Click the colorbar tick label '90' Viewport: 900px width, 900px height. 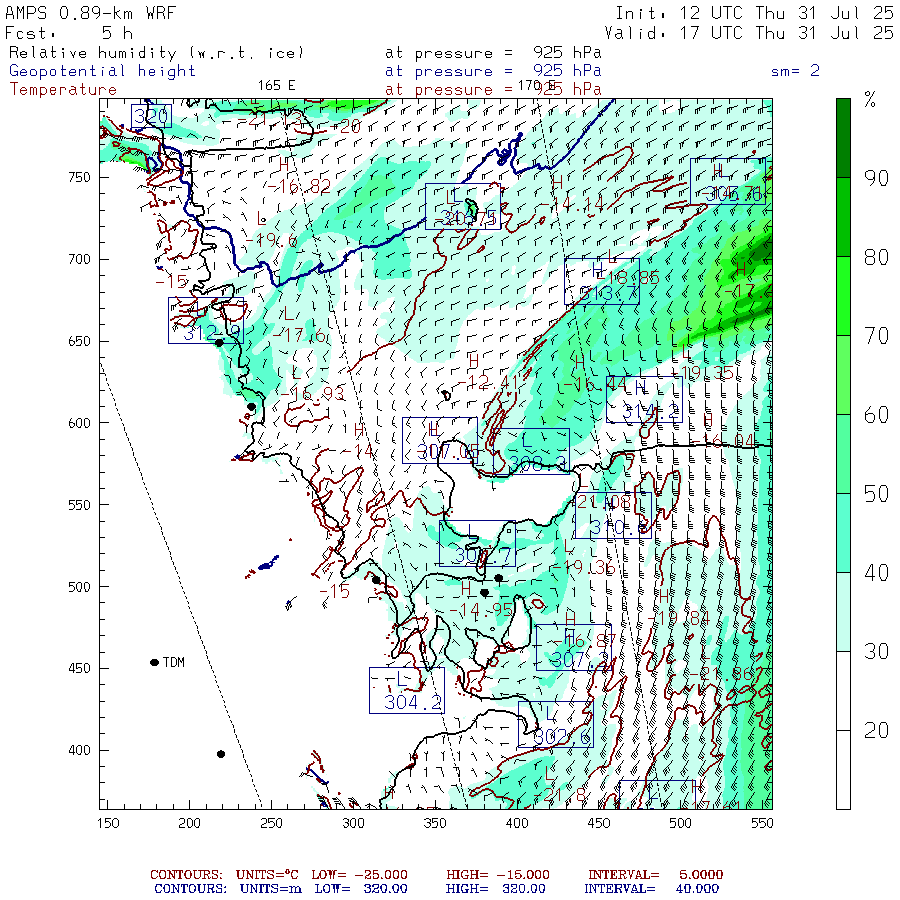876,178
